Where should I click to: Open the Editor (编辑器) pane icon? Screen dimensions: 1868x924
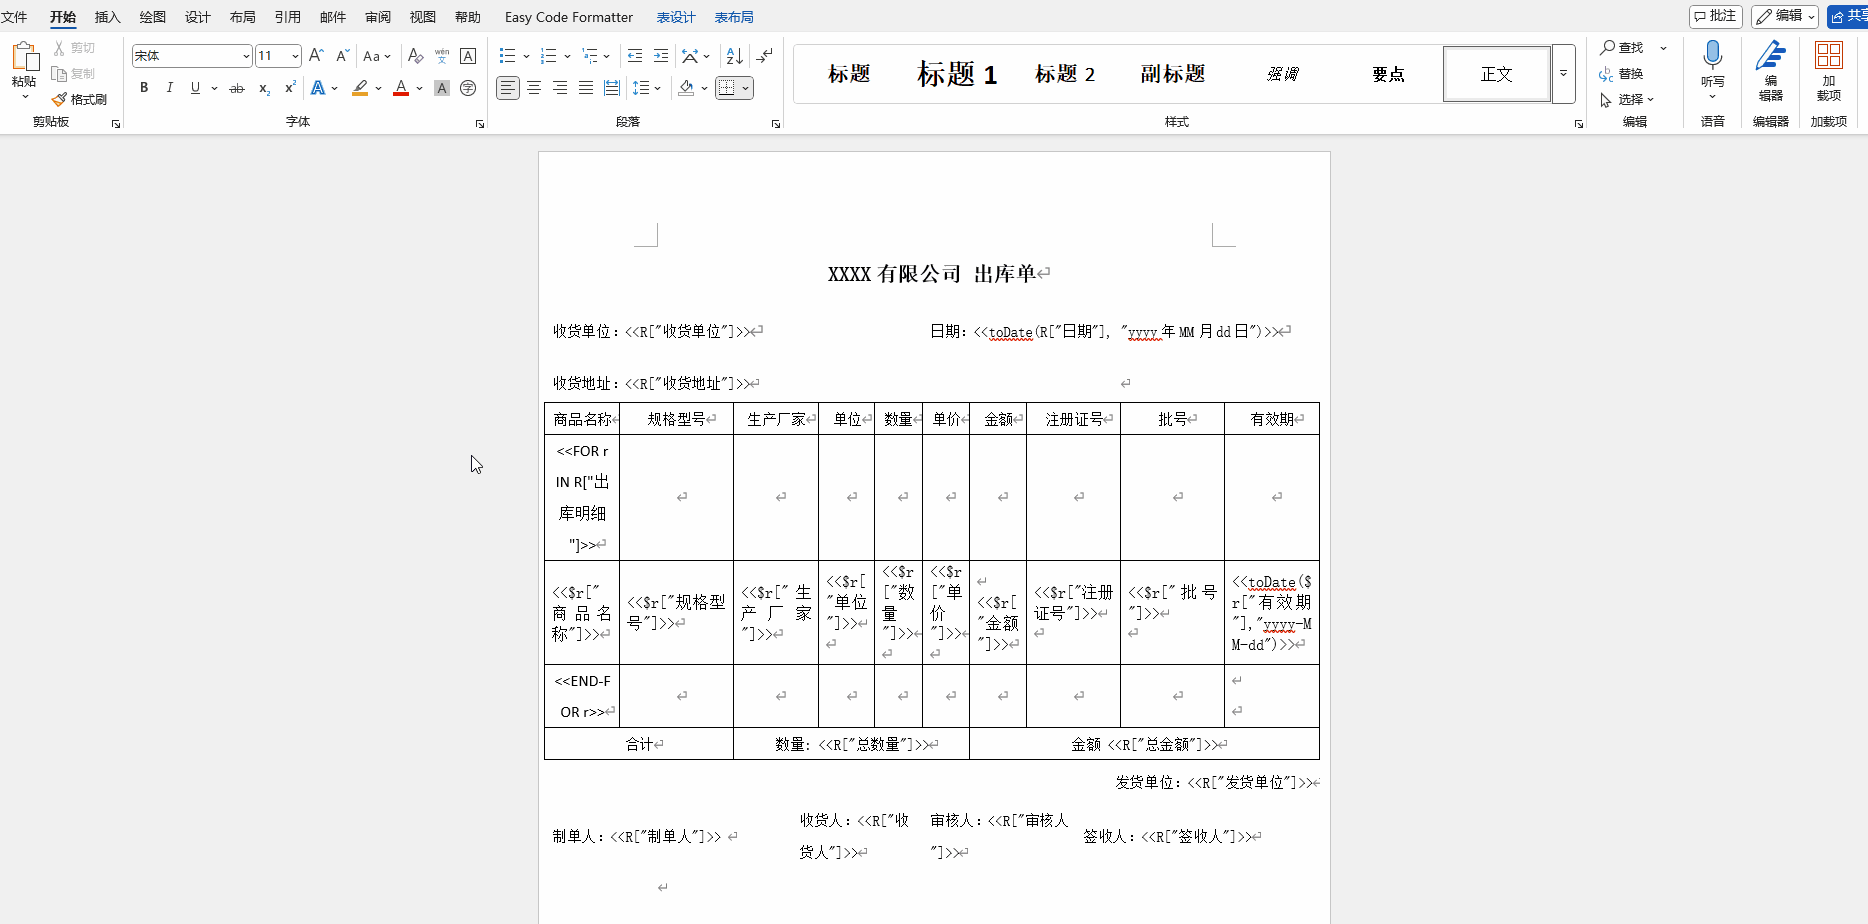(1770, 70)
